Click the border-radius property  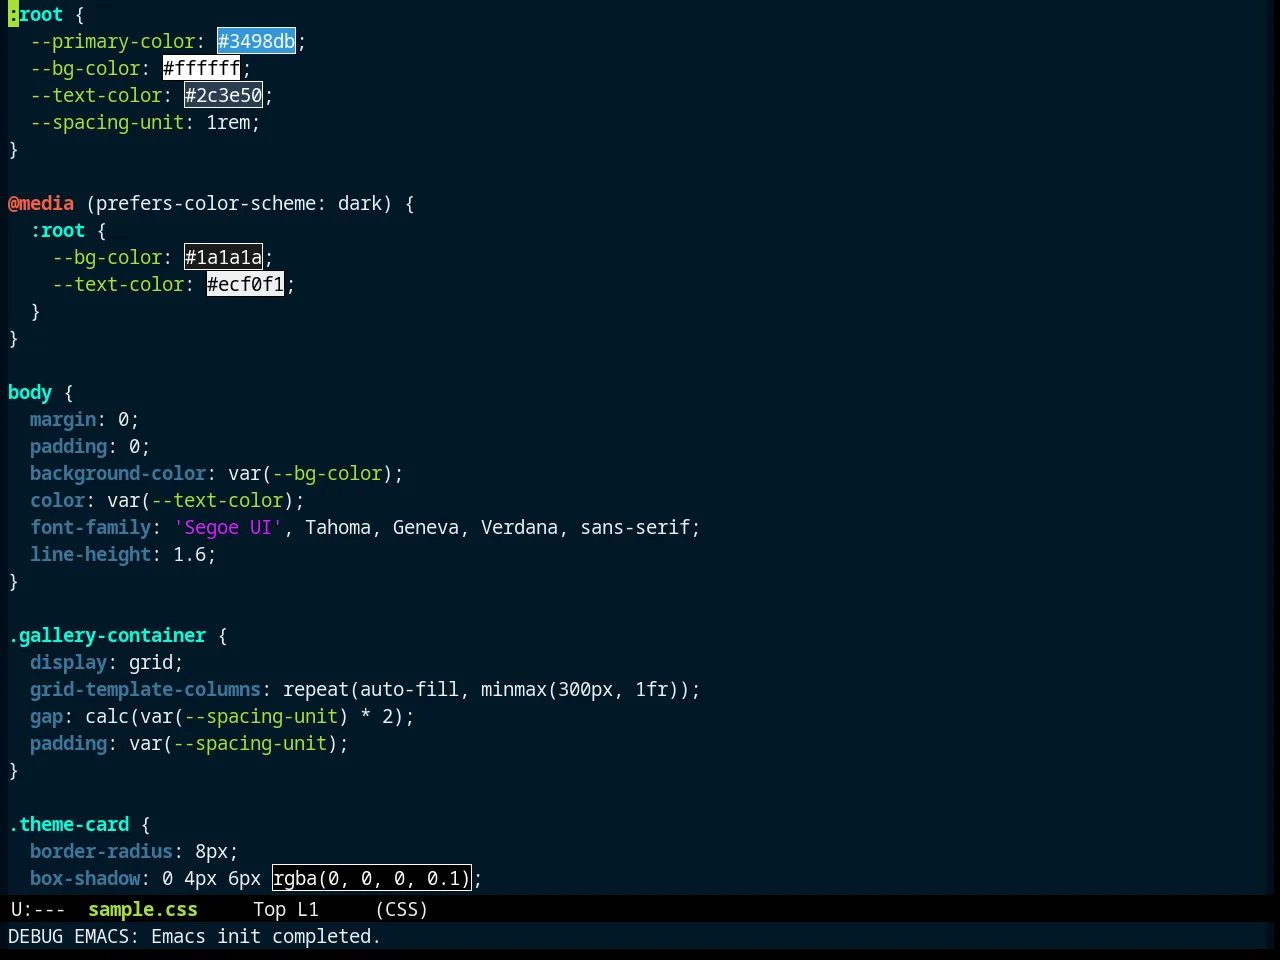(x=102, y=851)
